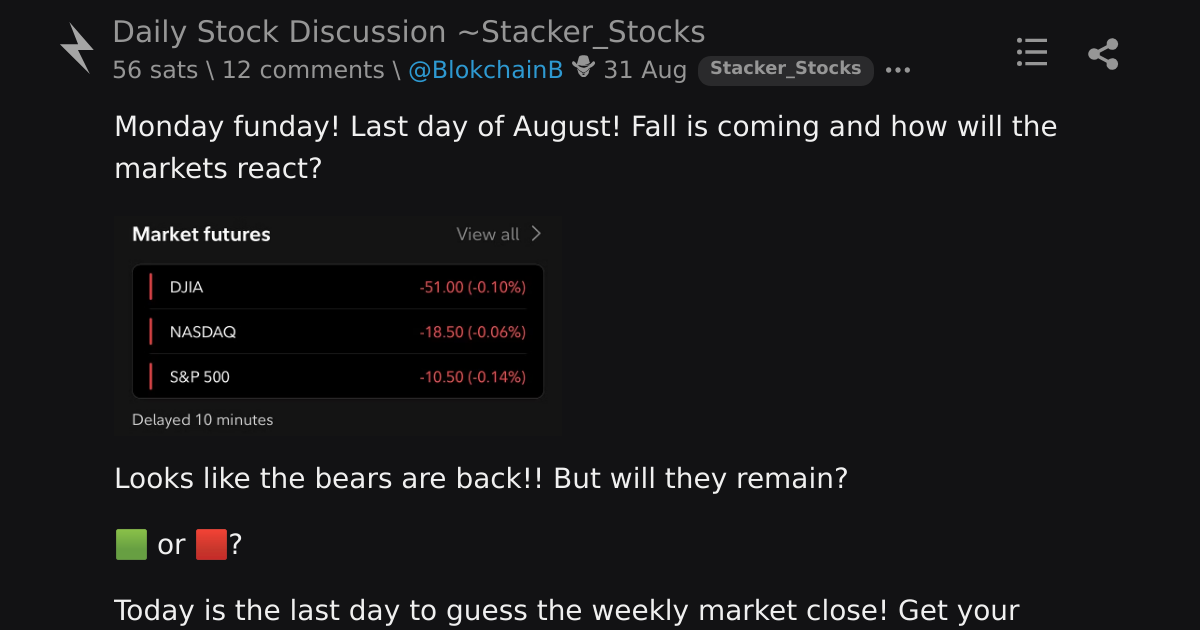Open the 12 comments link
1200x630 pixels.
303,70
